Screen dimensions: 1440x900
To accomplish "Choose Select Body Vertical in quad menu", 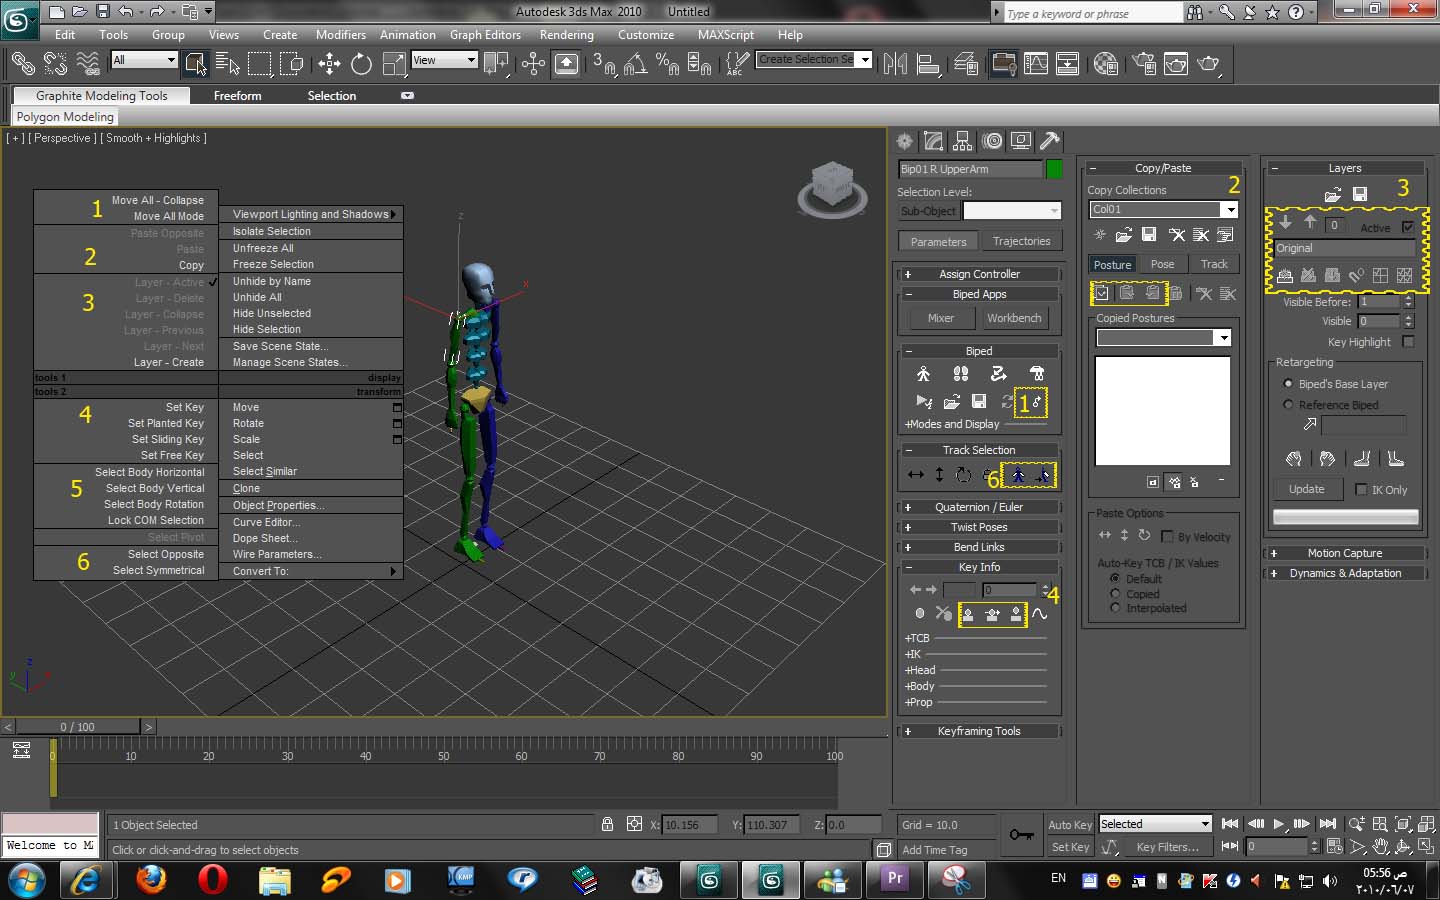I will (x=155, y=488).
